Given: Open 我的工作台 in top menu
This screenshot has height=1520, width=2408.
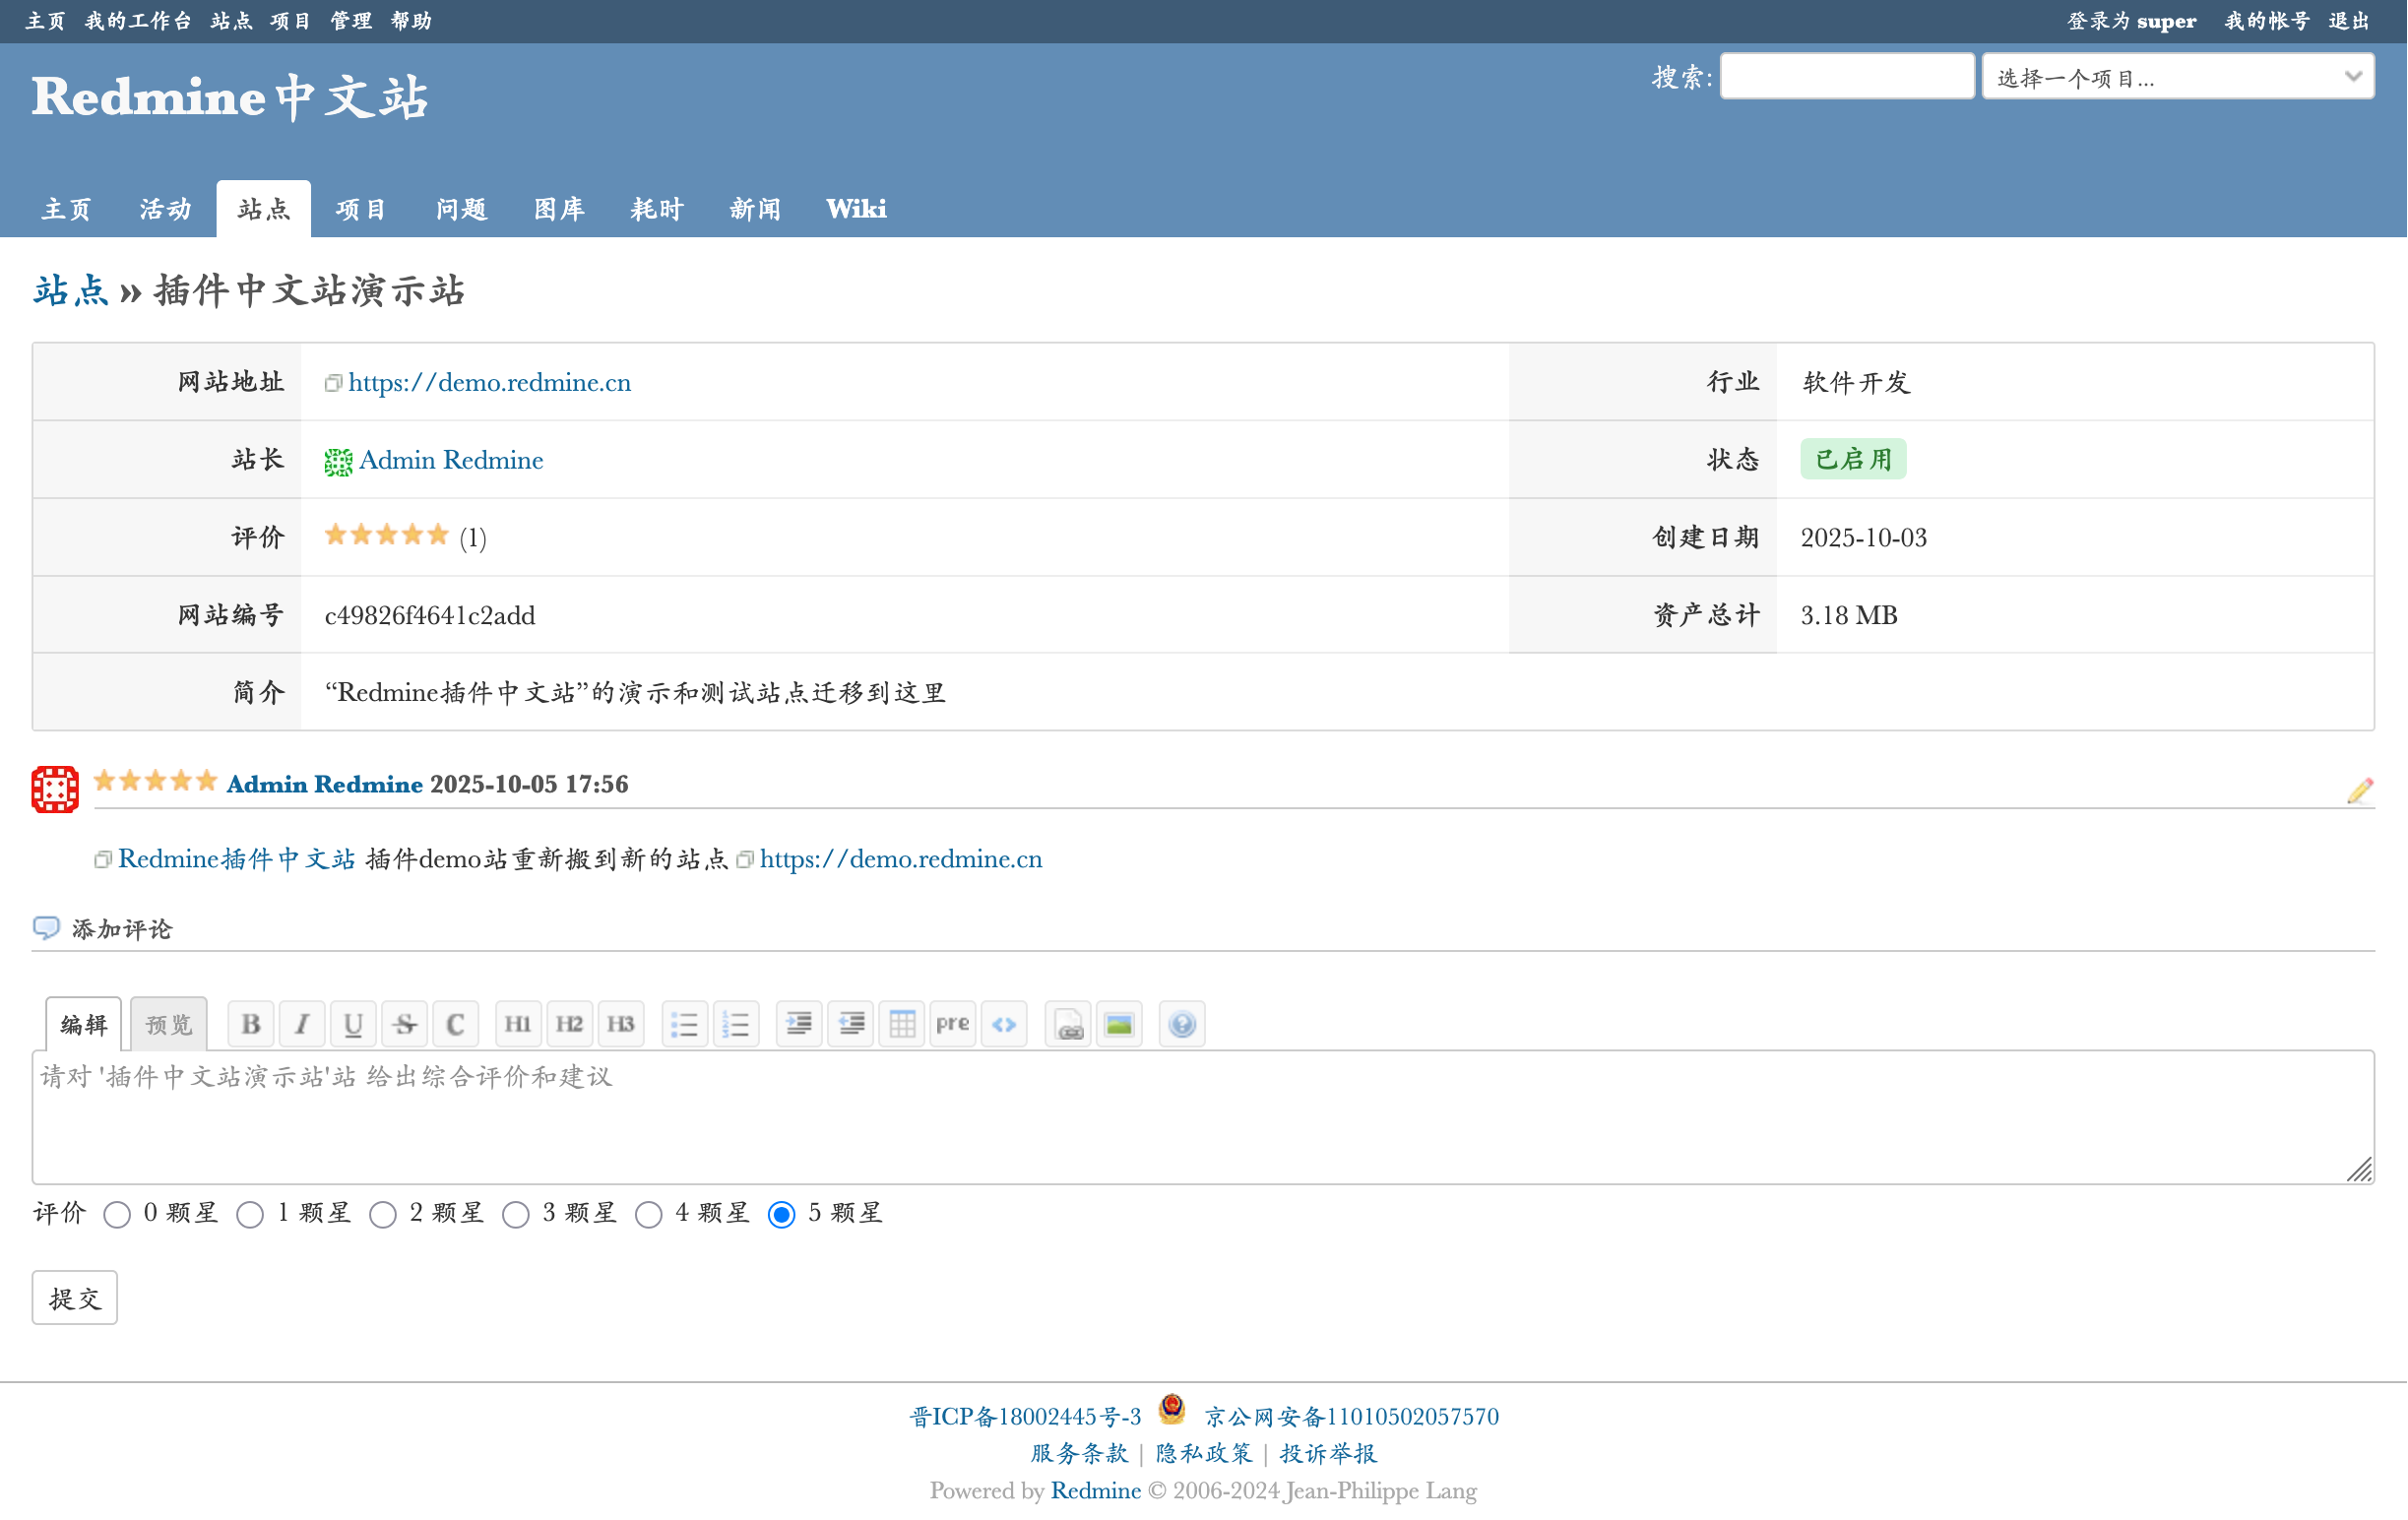Looking at the screenshot, I should click(x=138, y=21).
